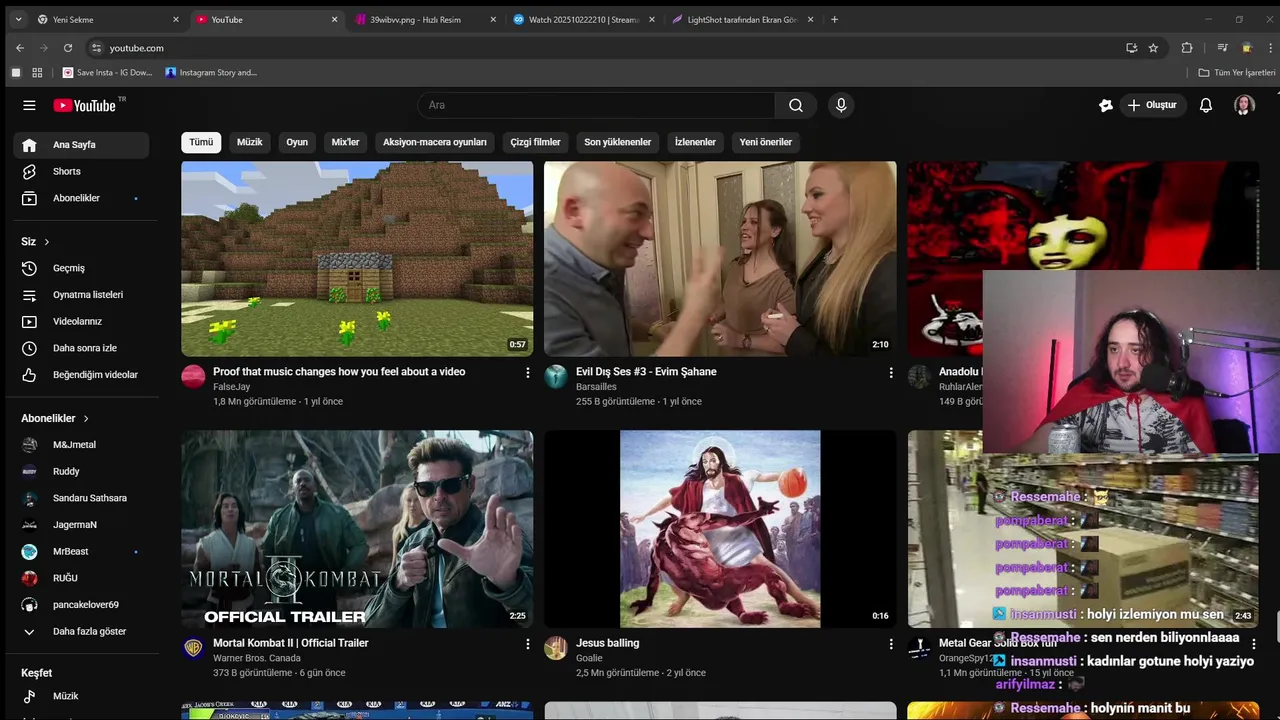The height and width of the screenshot is (720, 1280).
Task: Select the Oyun filter chip
Action: [297, 142]
